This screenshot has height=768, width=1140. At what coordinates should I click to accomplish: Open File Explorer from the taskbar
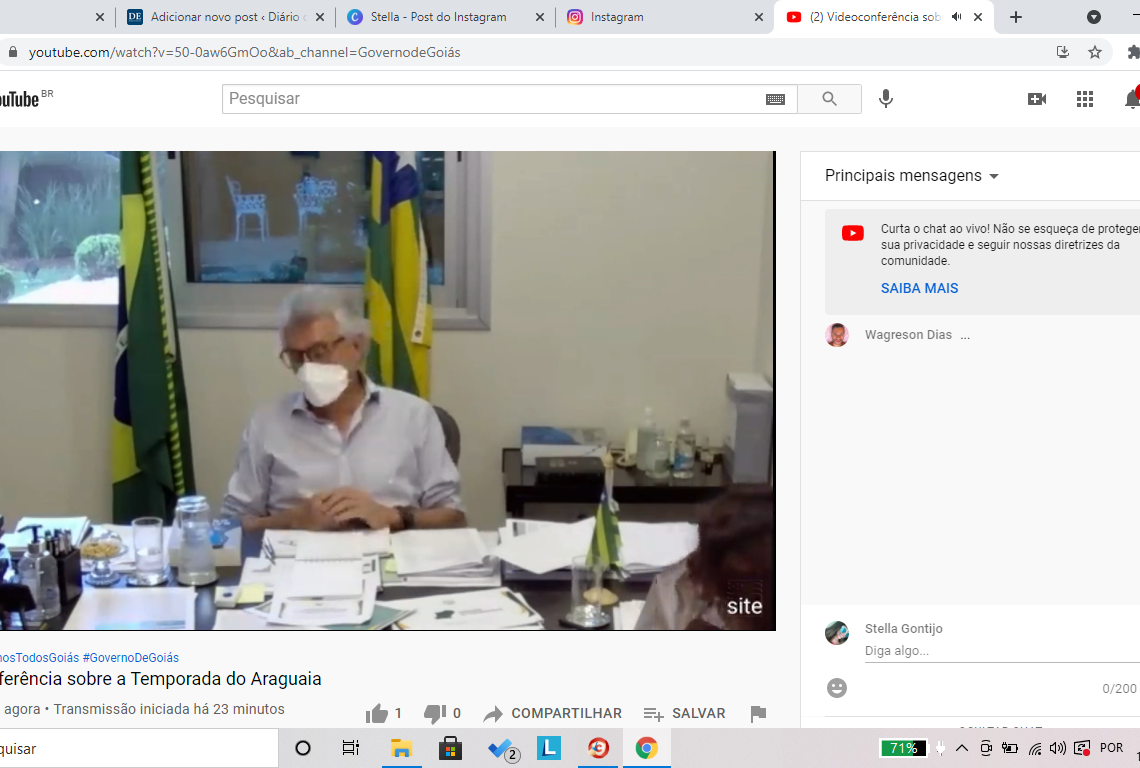point(401,748)
